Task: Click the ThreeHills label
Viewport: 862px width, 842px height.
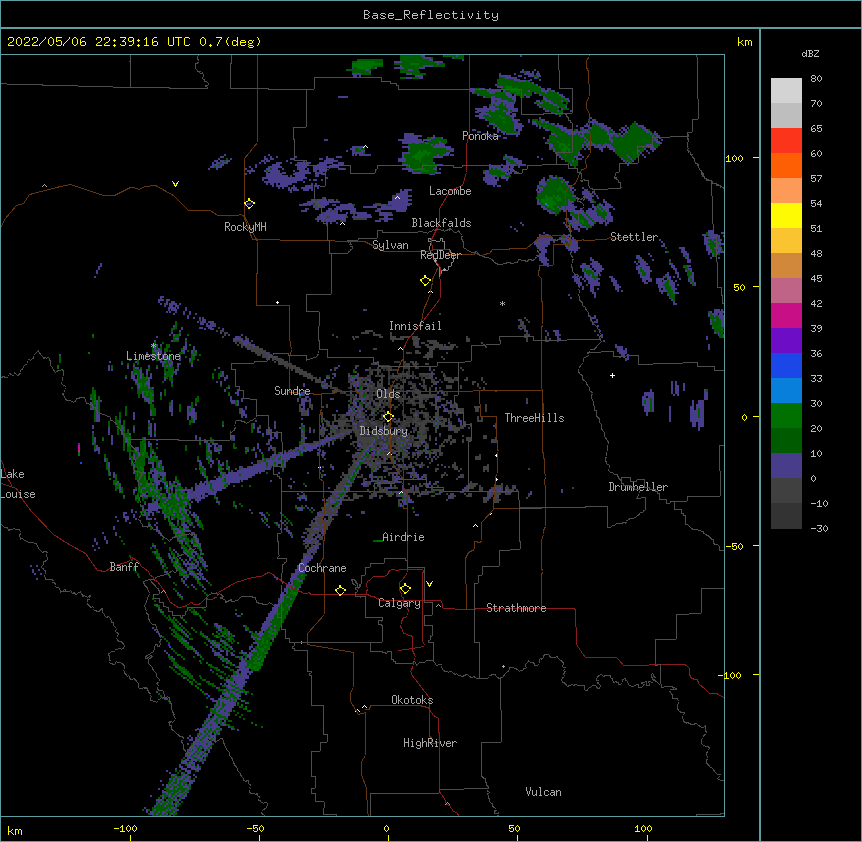Action: (534, 418)
